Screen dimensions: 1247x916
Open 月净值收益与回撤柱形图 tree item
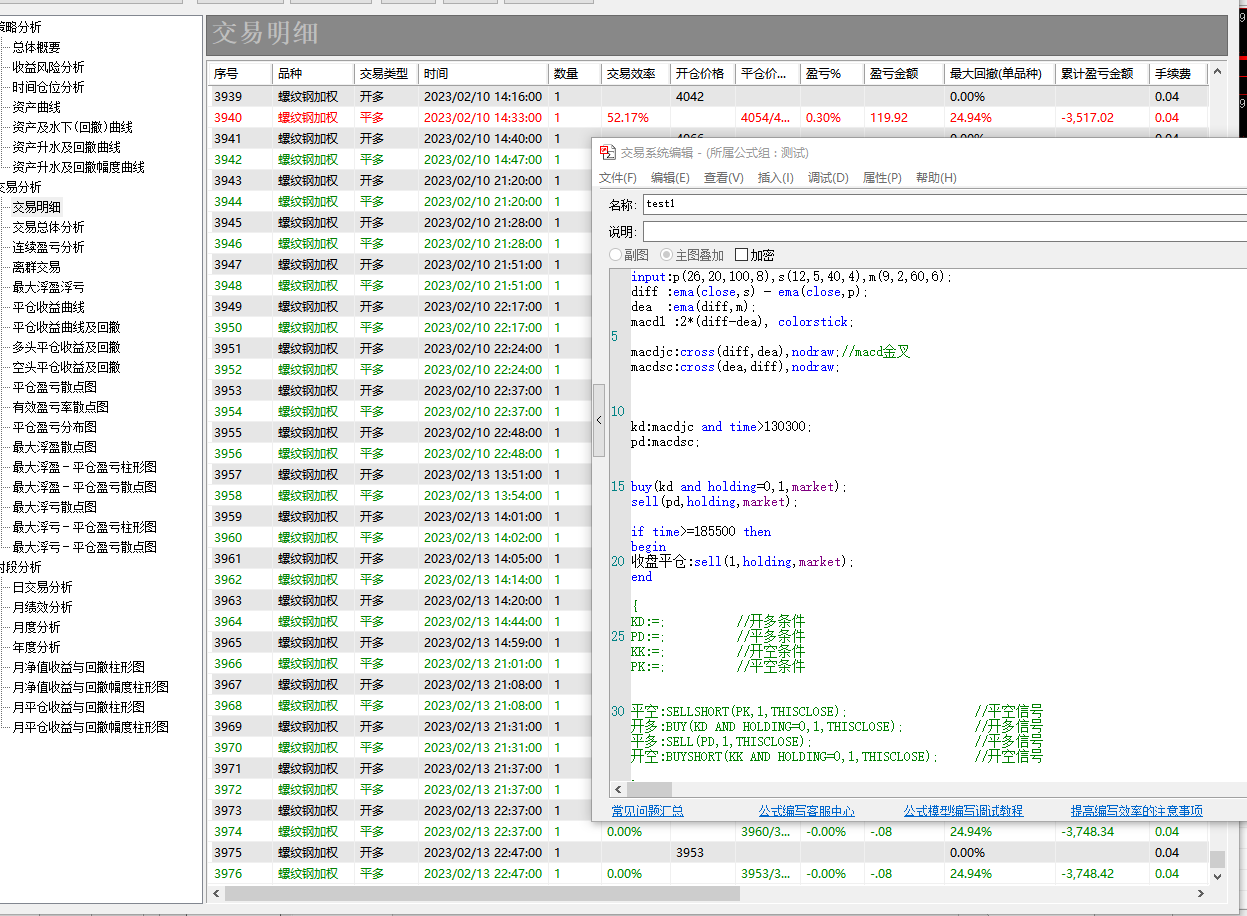click(x=78, y=667)
